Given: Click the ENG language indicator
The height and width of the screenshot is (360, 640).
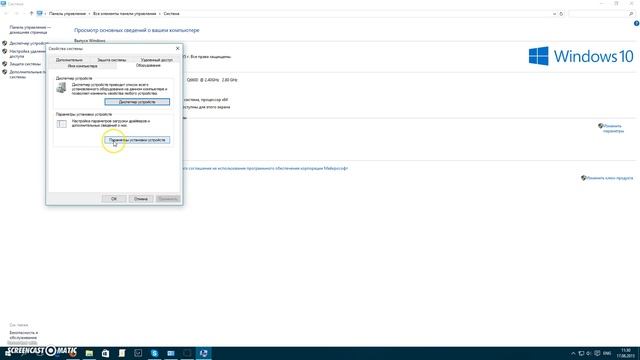Looking at the screenshot, I should pyautogui.click(x=607, y=353).
